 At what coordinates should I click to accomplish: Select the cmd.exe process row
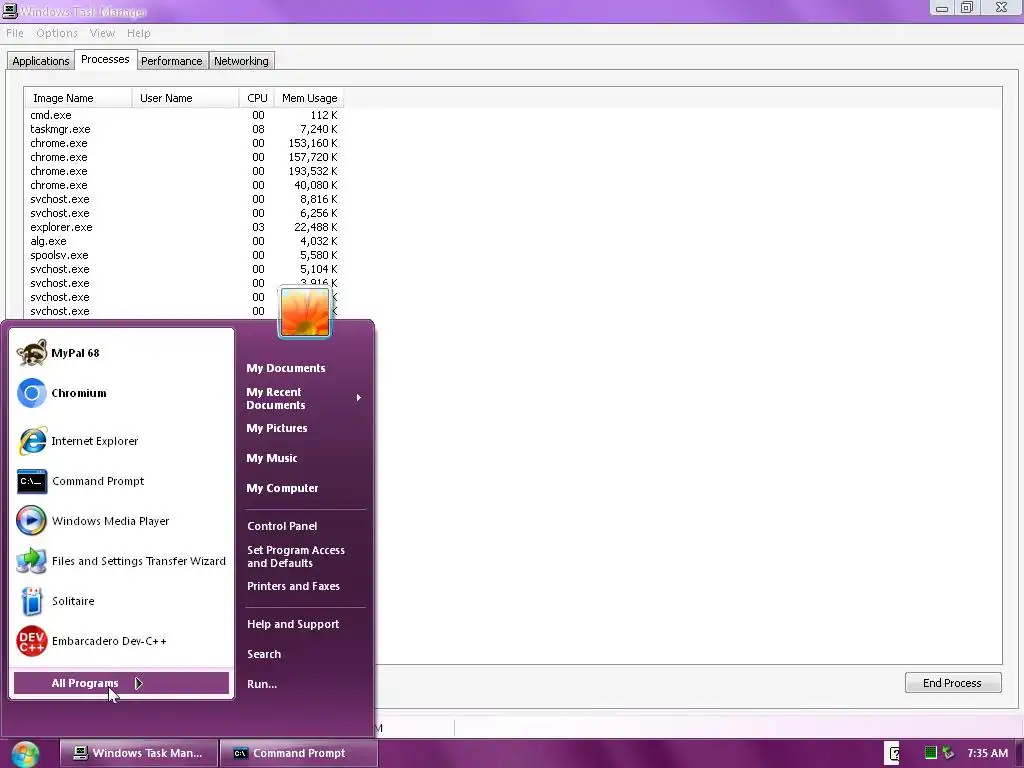click(x=184, y=116)
